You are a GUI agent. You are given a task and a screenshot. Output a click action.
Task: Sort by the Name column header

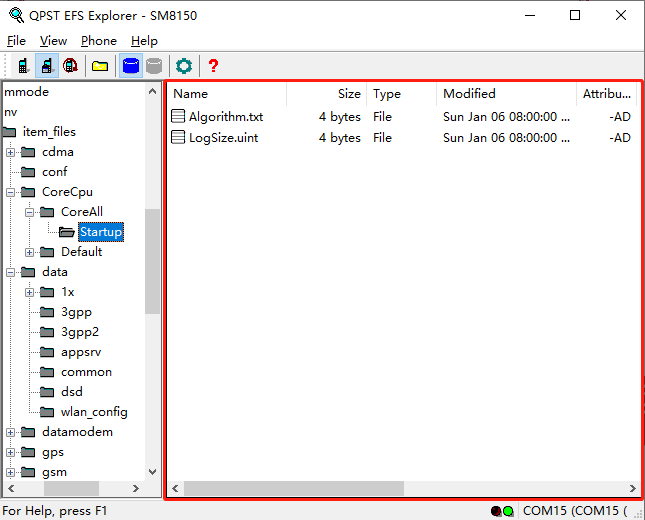pyautogui.click(x=227, y=94)
